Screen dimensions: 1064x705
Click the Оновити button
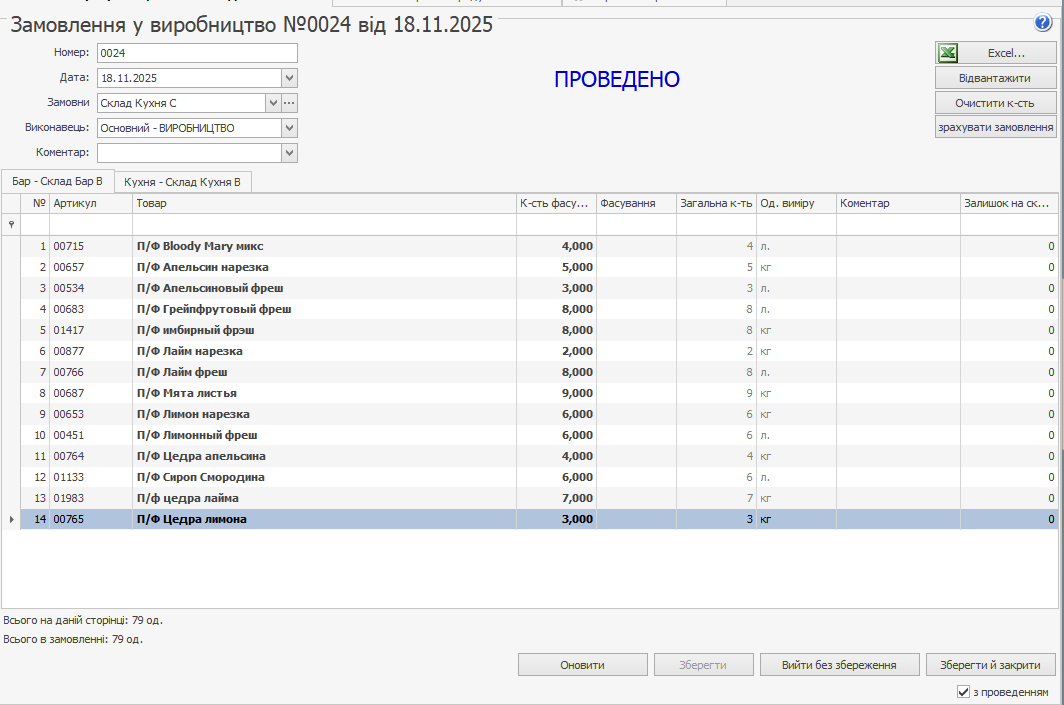pos(582,665)
